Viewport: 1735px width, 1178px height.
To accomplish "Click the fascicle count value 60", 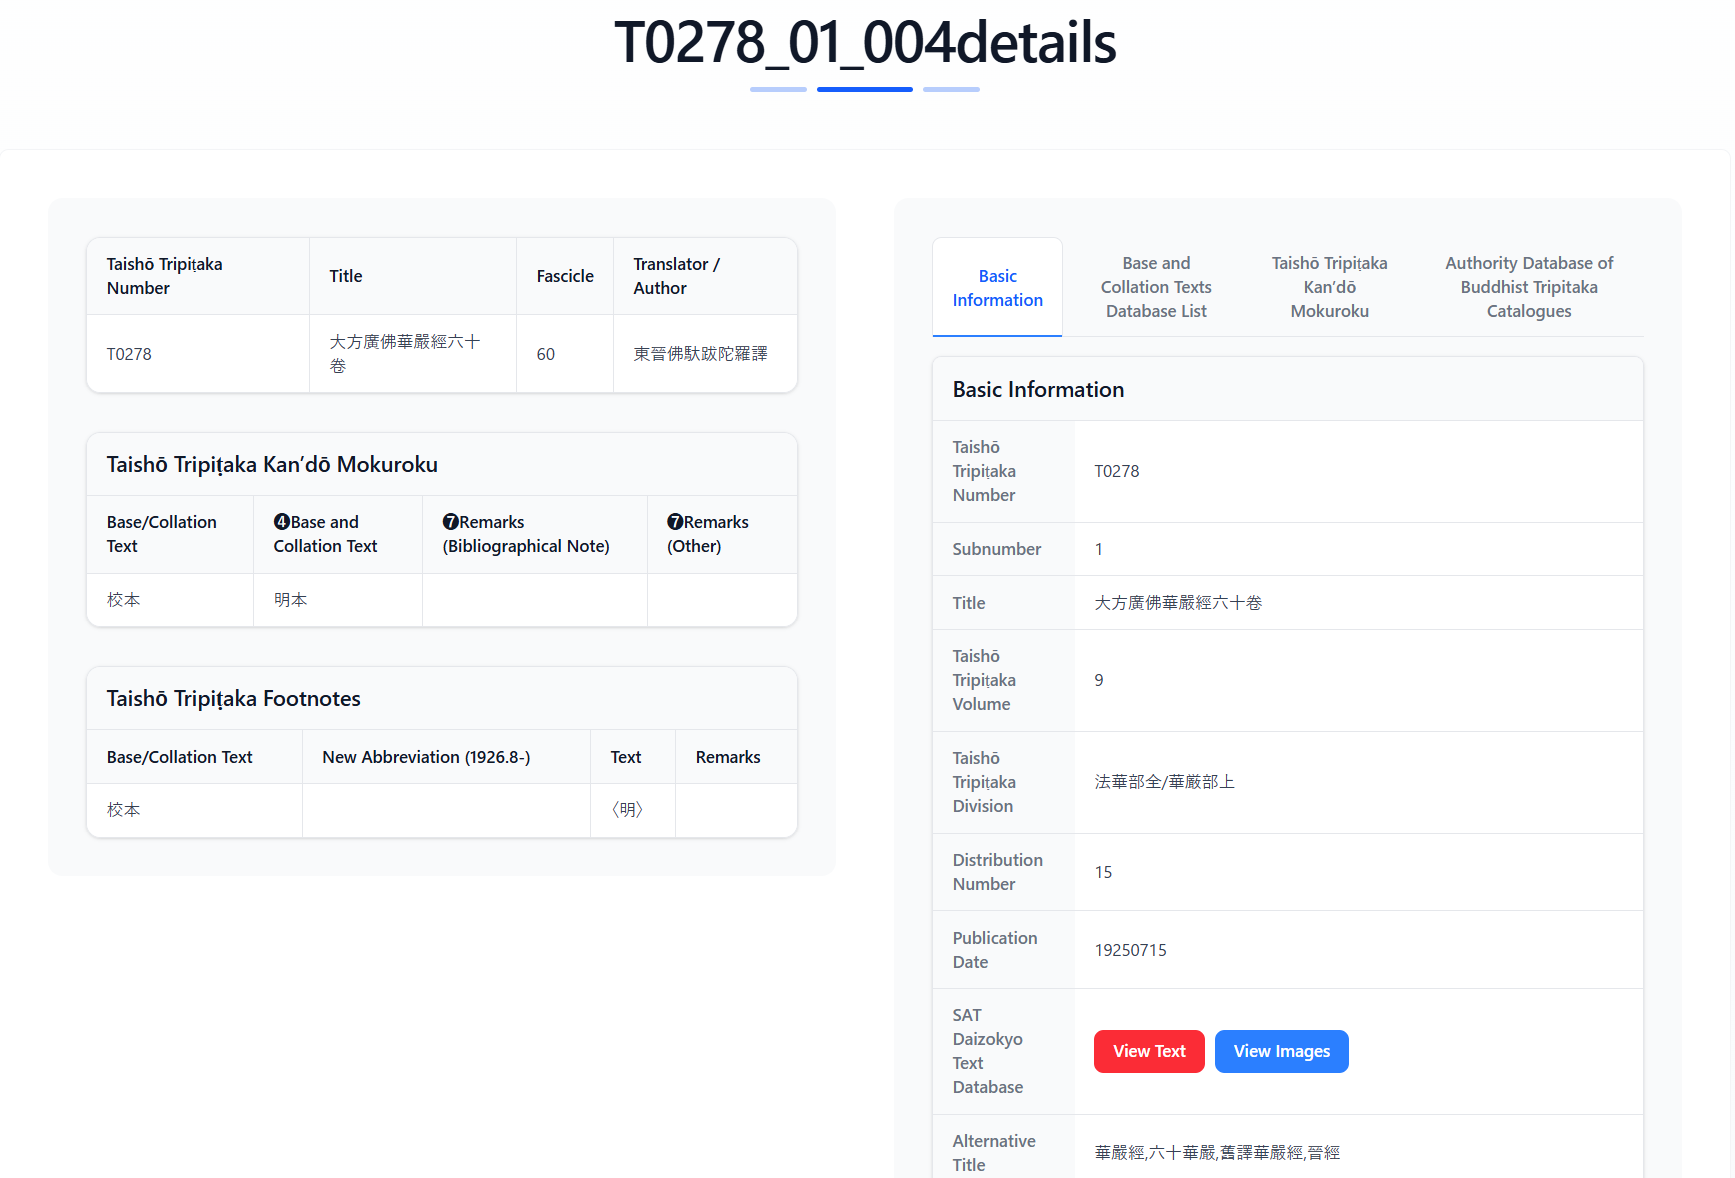I will click(546, 354).
